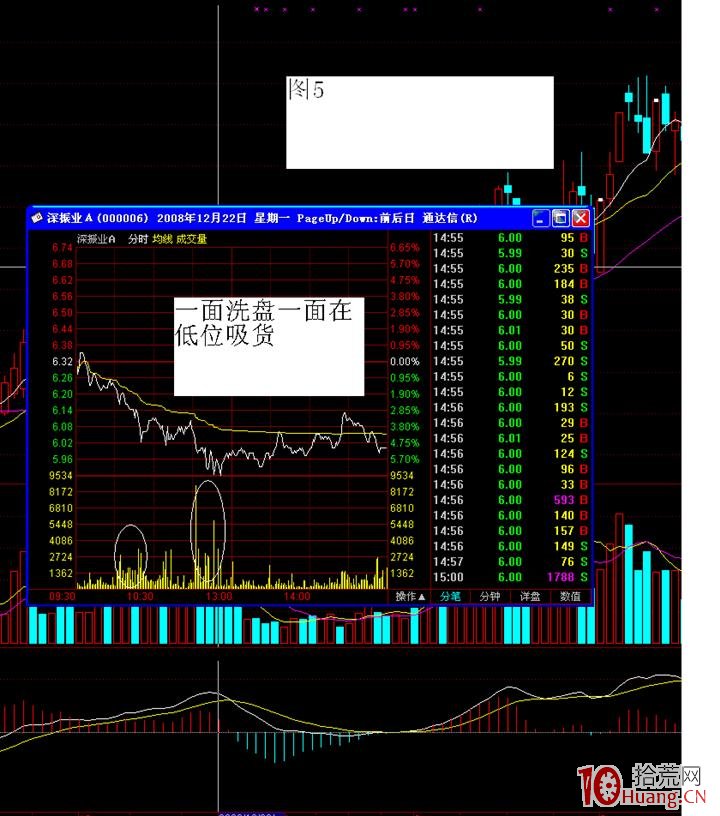Click the 09:30 time axis label
This screenshot has height=816, width=720.
[x=62, y=596]
